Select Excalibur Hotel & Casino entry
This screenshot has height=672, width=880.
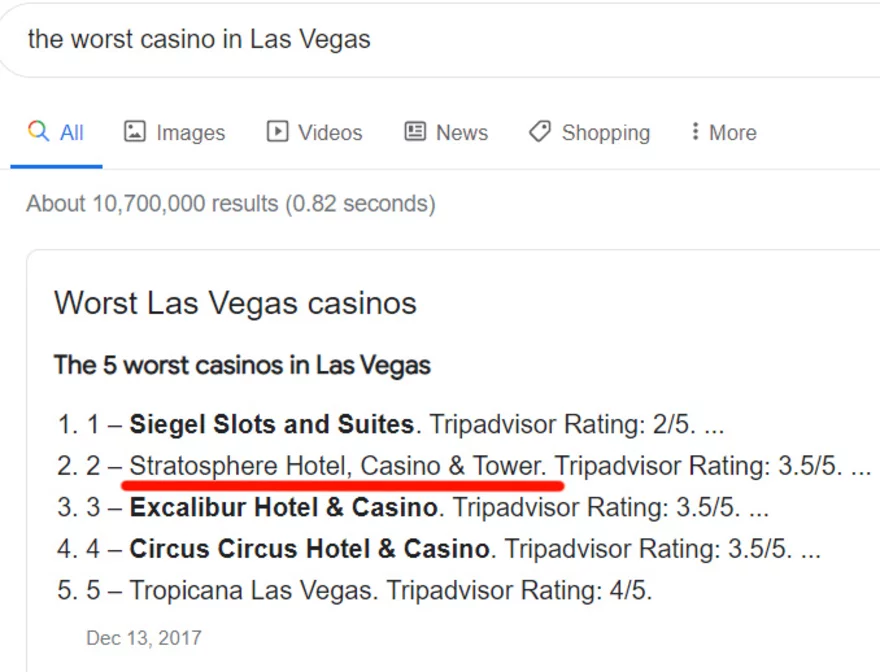point(283,507)
